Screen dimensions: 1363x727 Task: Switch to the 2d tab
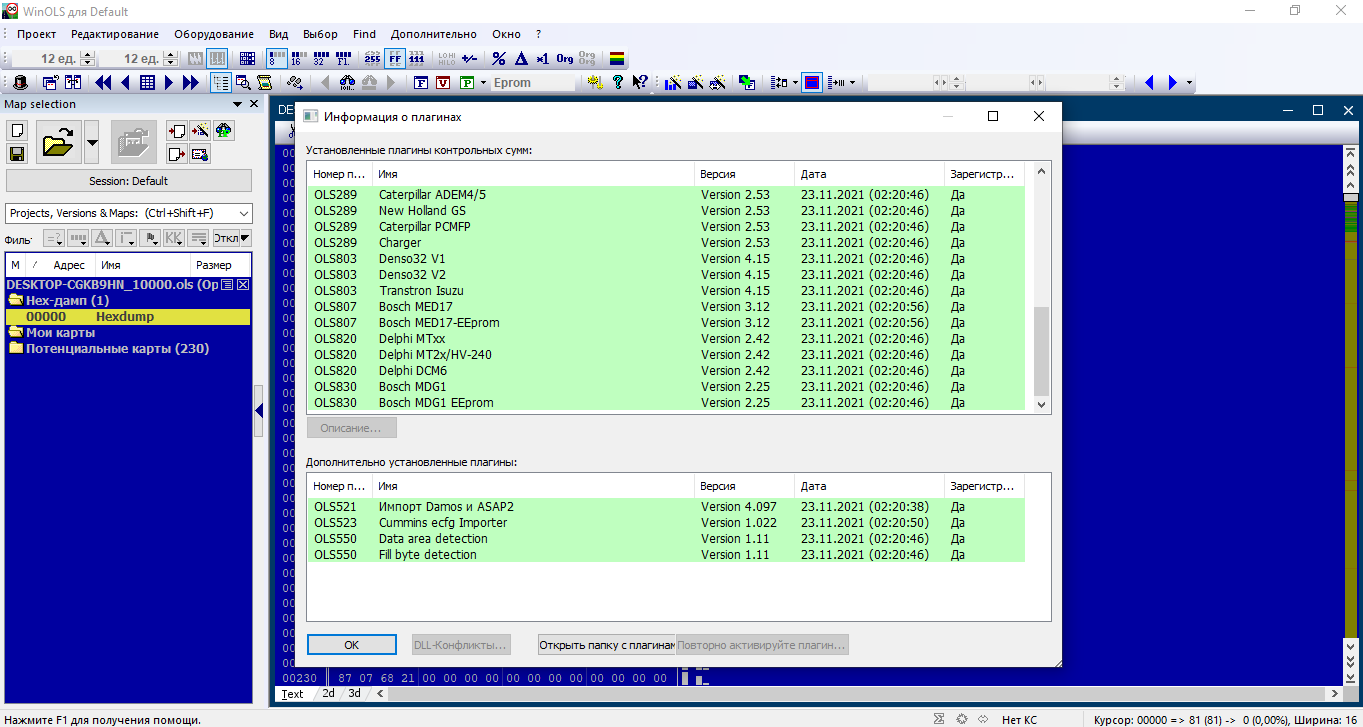point(328,693)
